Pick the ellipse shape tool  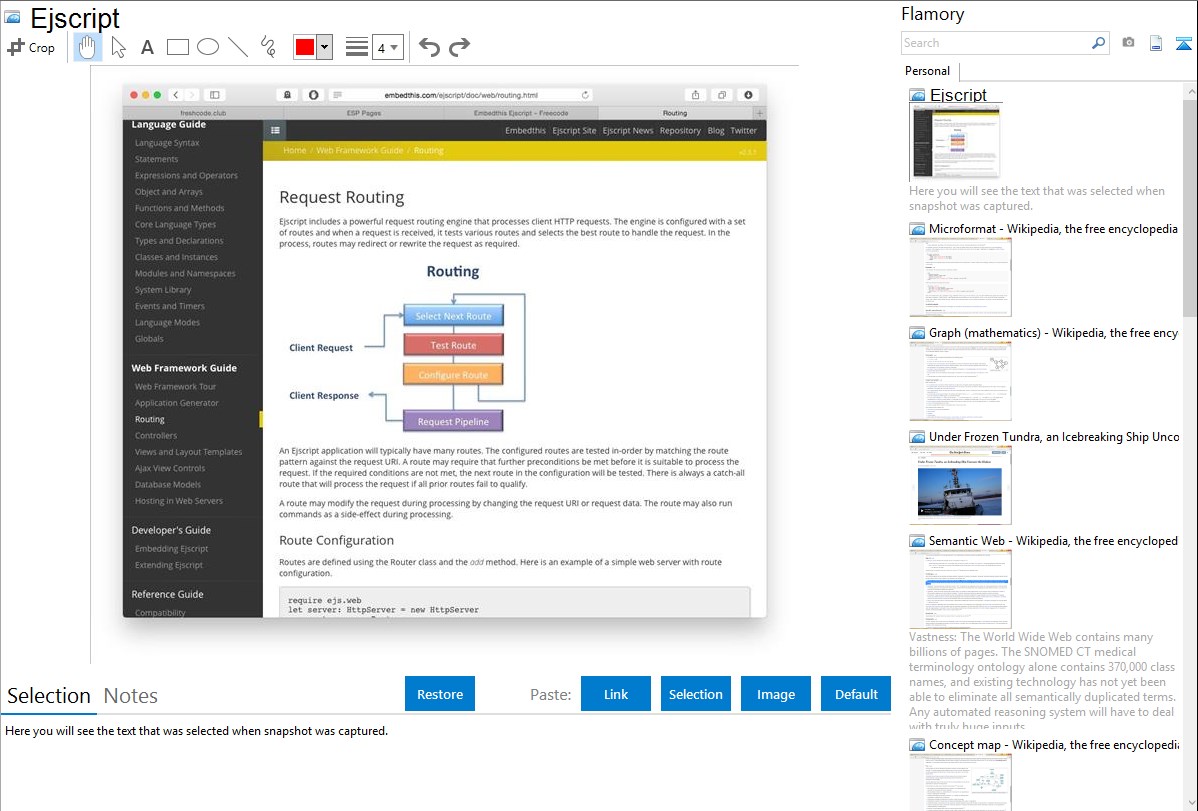point(208,47)
